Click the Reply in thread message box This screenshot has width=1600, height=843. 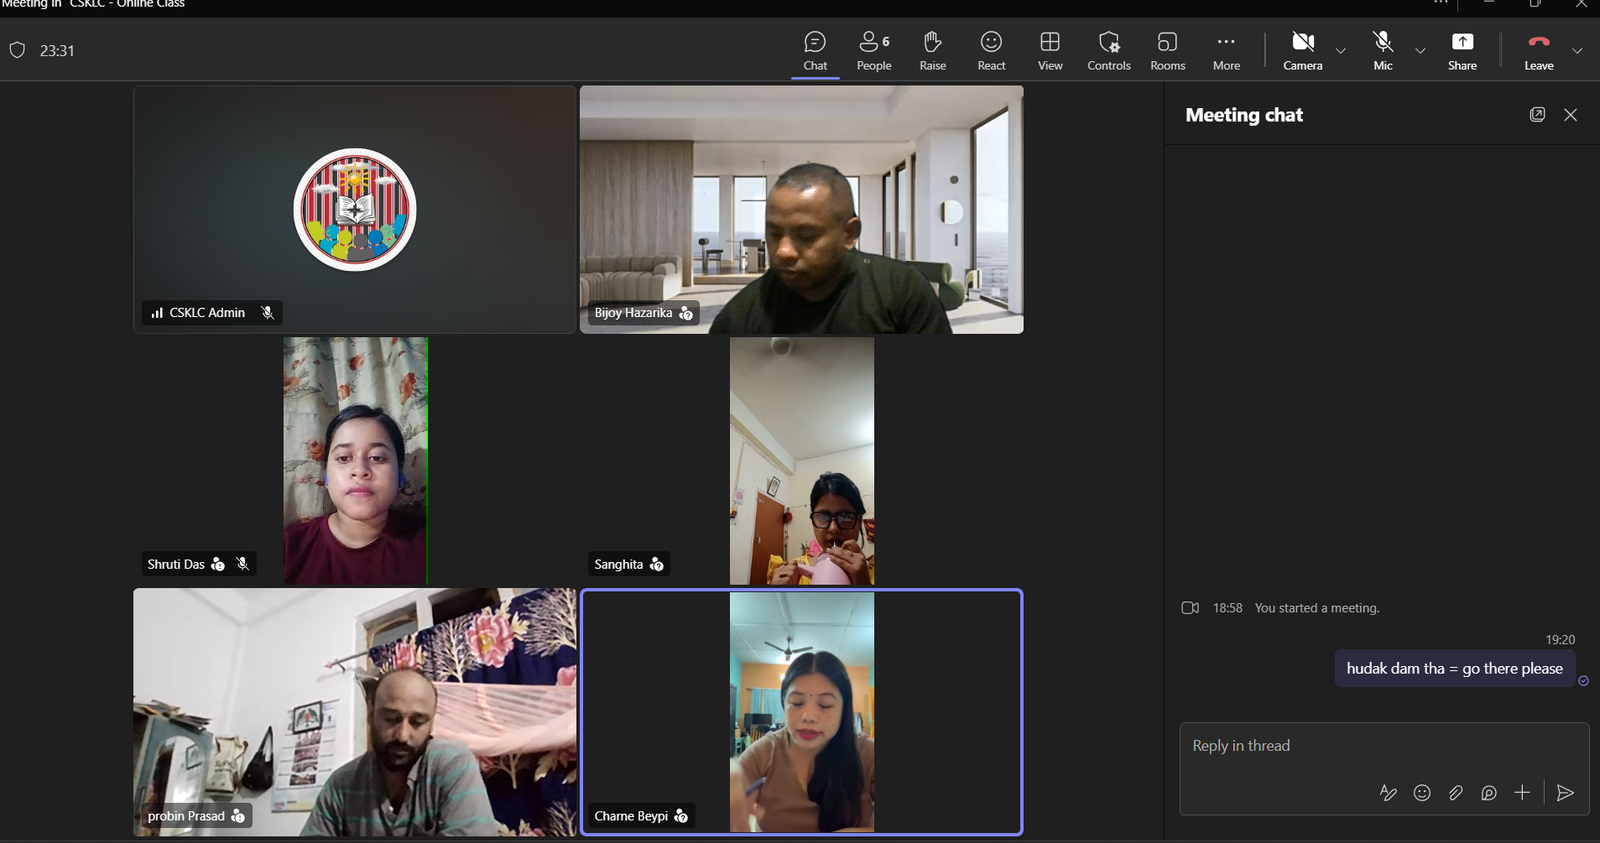pyautogui.click(x=1384, y=746)
